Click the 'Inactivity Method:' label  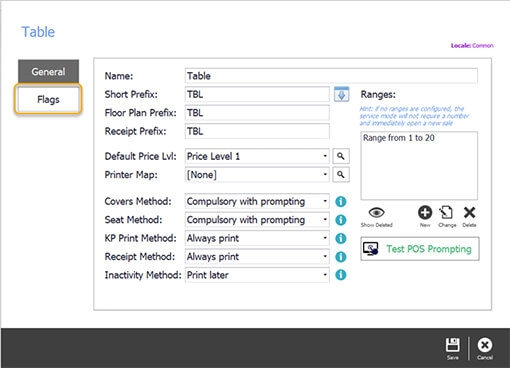143,275
